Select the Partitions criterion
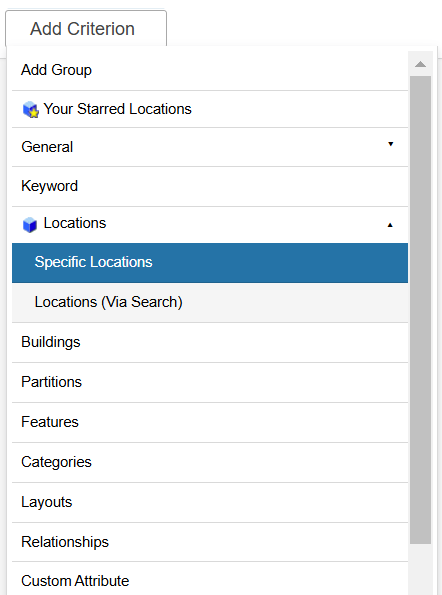 [x=210, y=382]
